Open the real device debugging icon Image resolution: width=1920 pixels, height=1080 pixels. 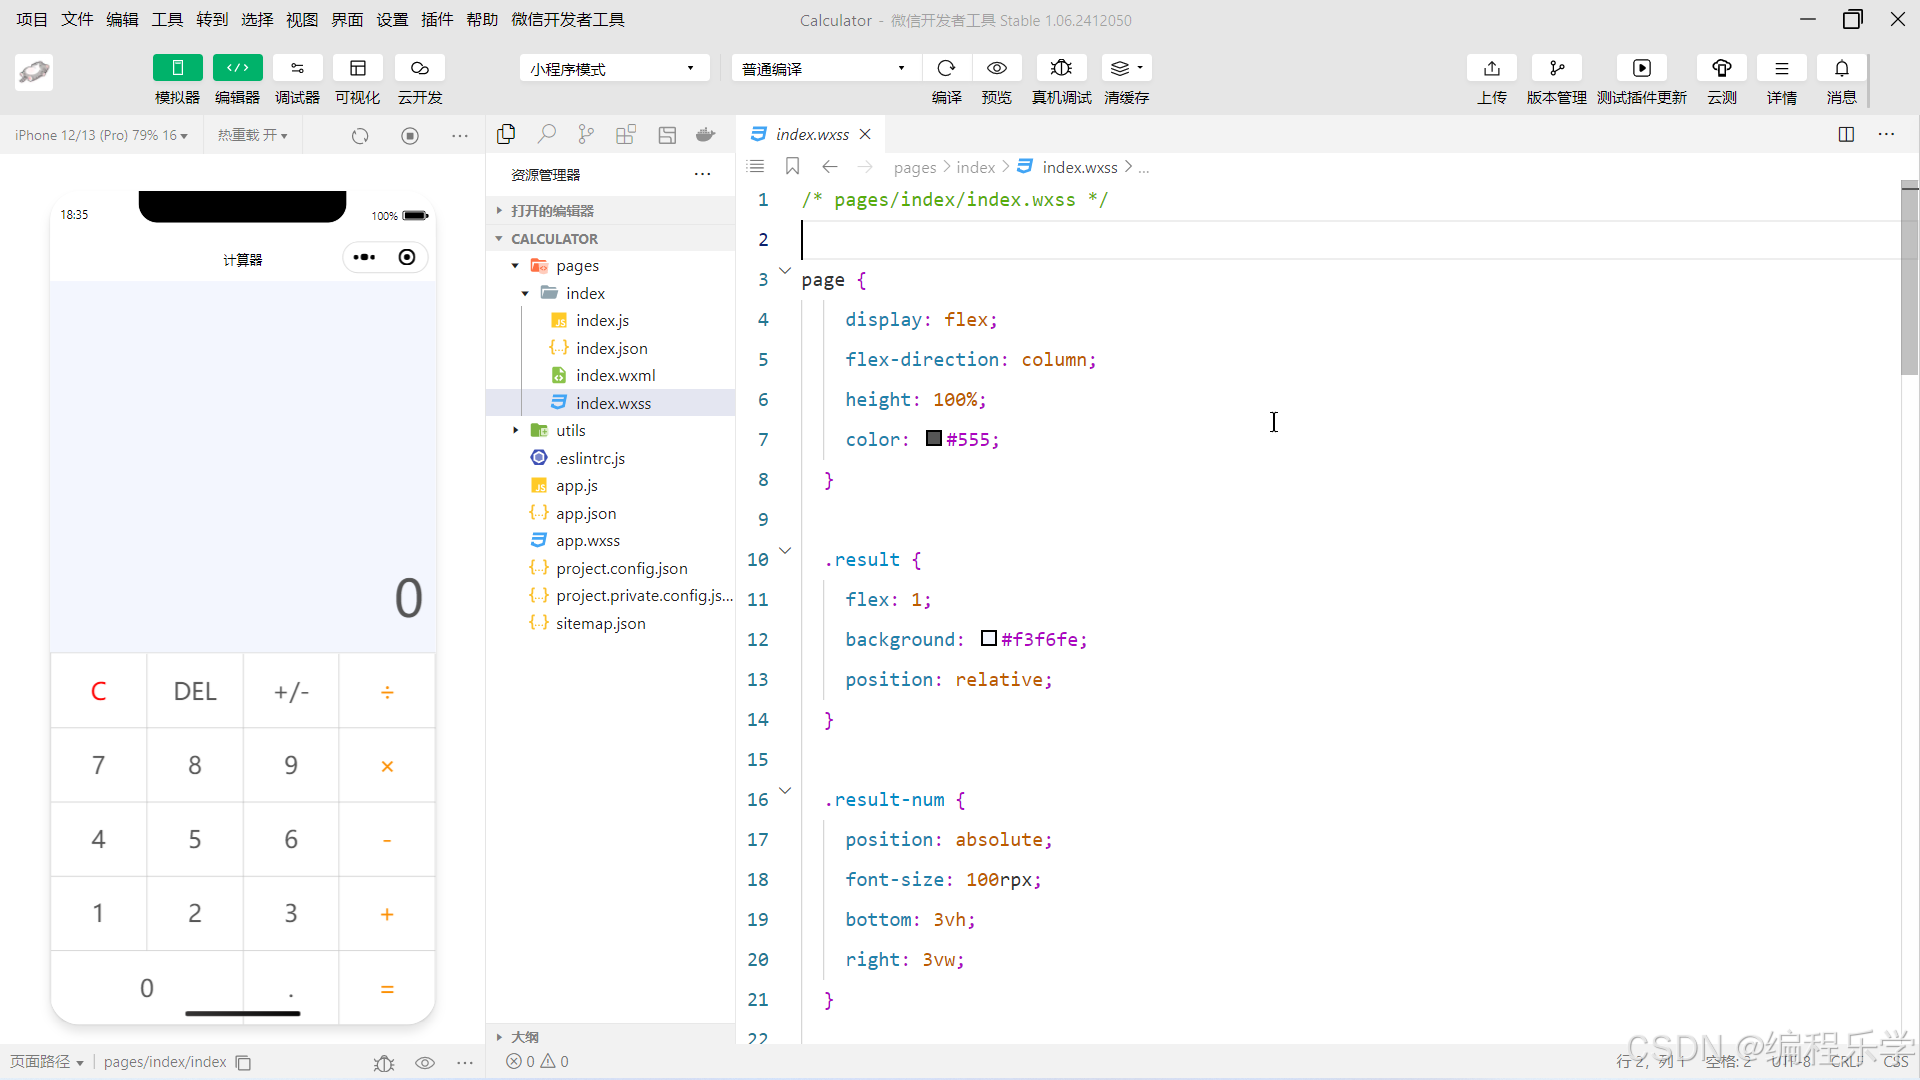pos(1061,68)
